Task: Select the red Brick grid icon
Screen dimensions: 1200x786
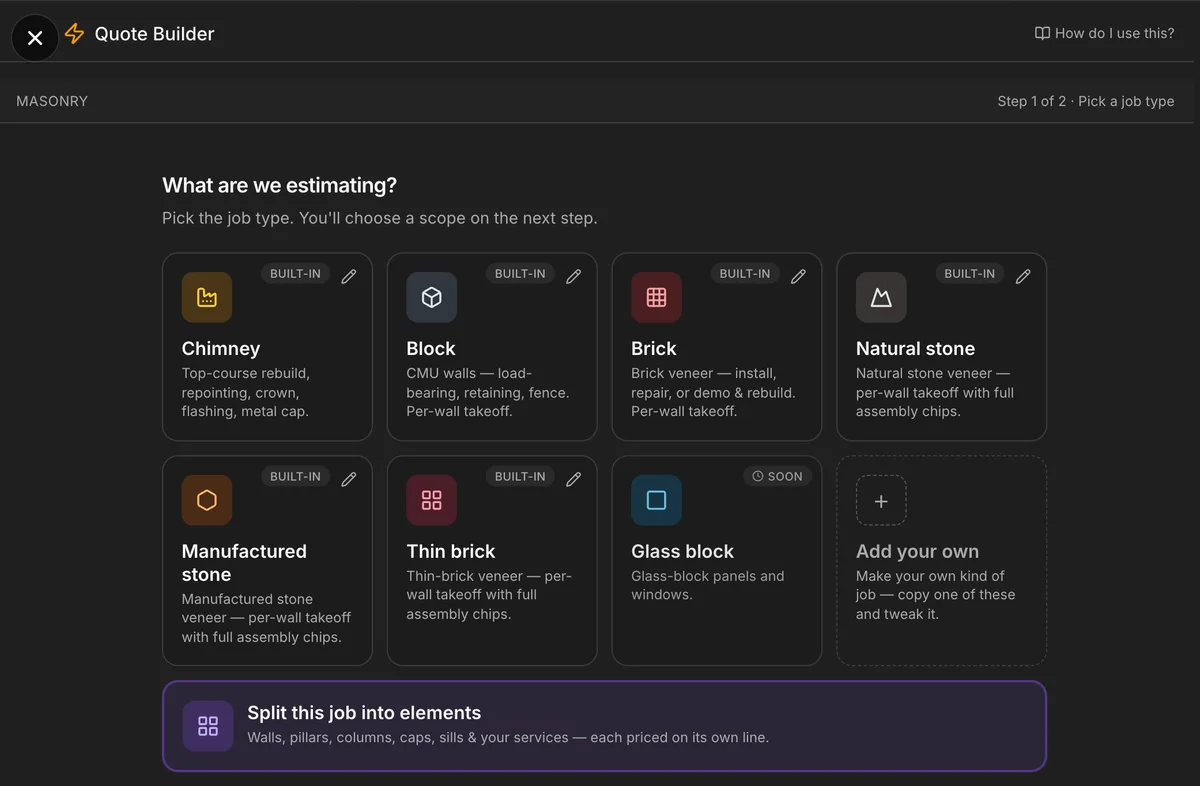Action: (657, 297)
